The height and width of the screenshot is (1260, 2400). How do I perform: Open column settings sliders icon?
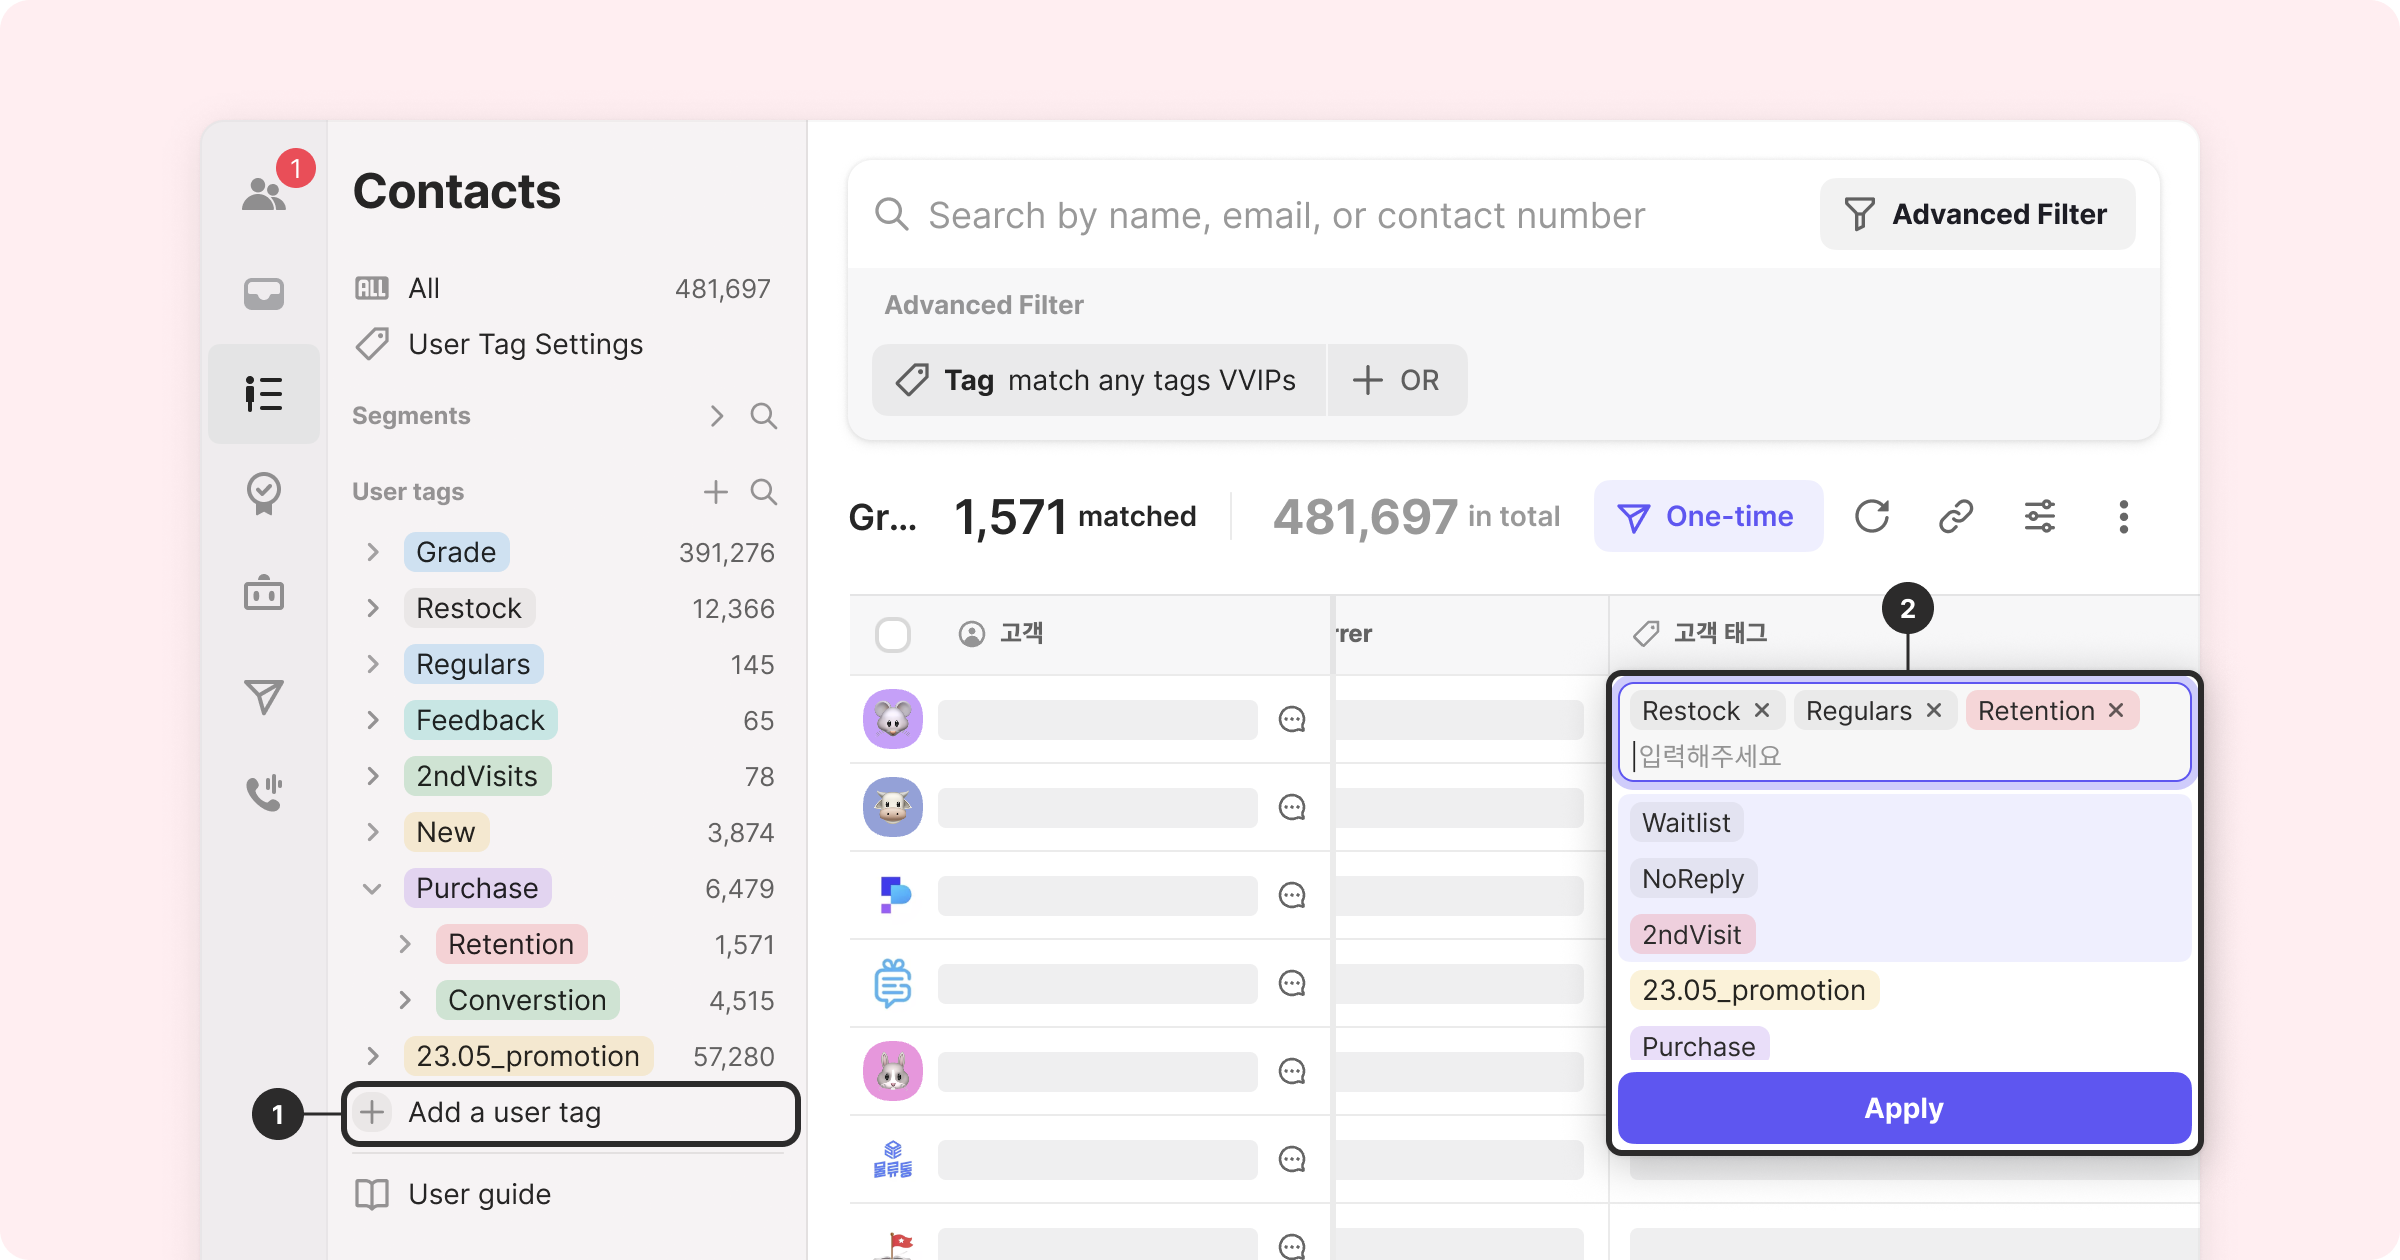coord(2039,516)
